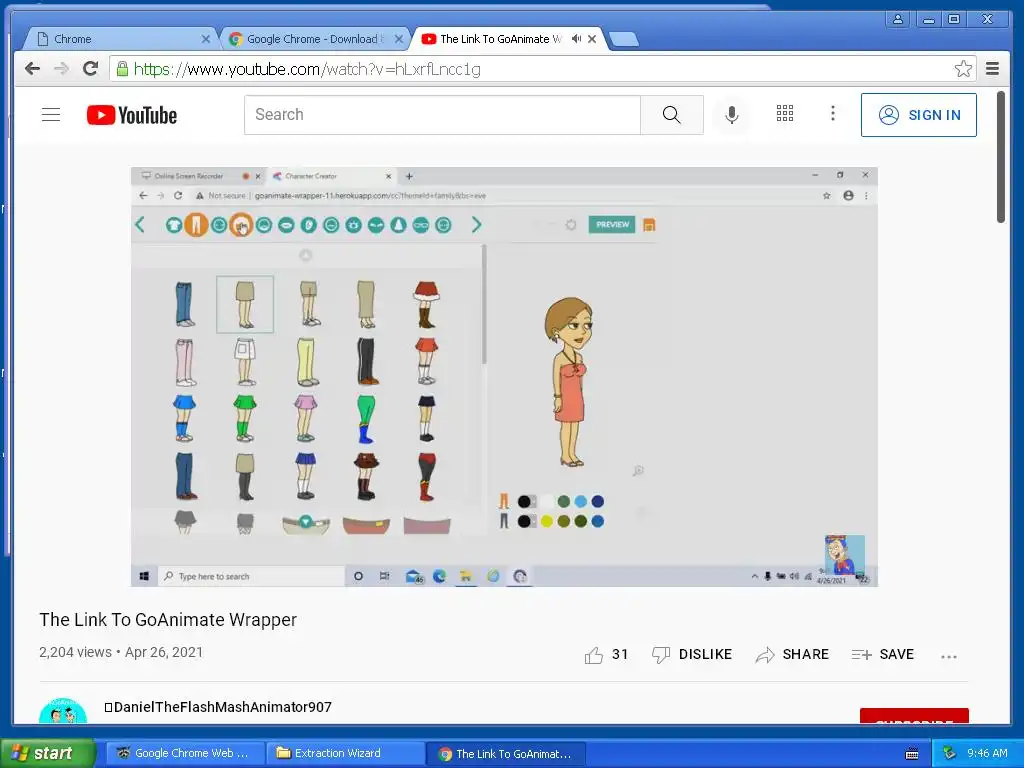The height and width of the screenshot is (768, 1024).
Task: Open a new Chrome tab
Action: (624, 40)
